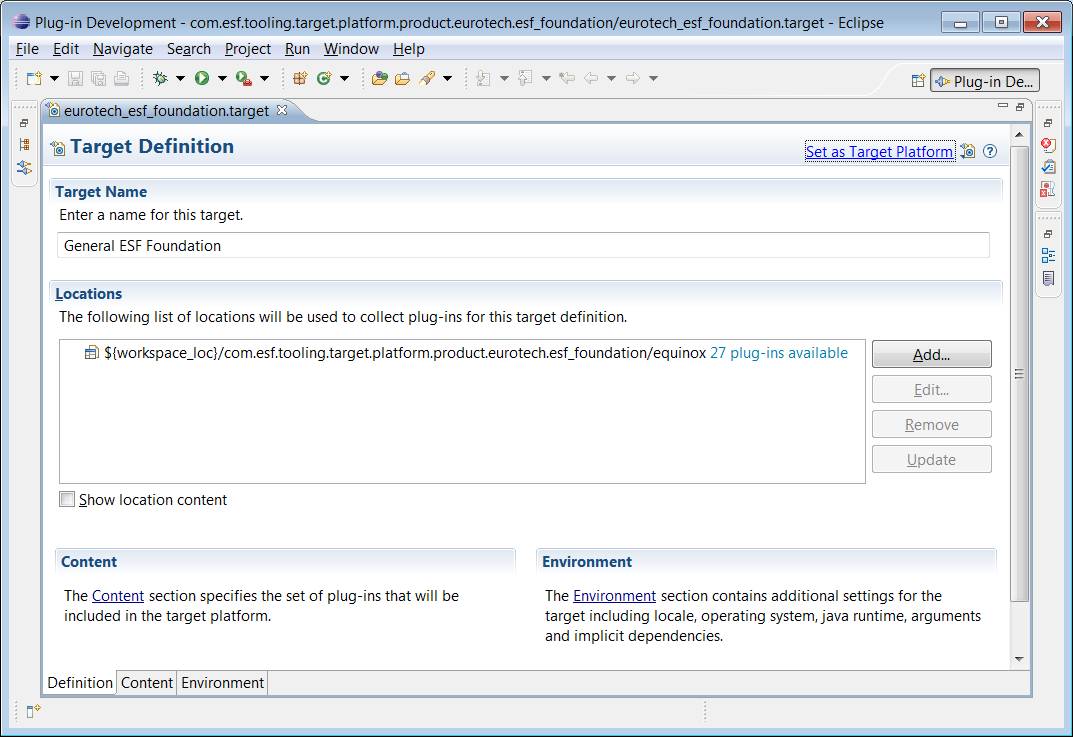The width and height of the screenshot is (1073, 737).
Task: Click the Print toolbar icon
Action: [122, 78]
